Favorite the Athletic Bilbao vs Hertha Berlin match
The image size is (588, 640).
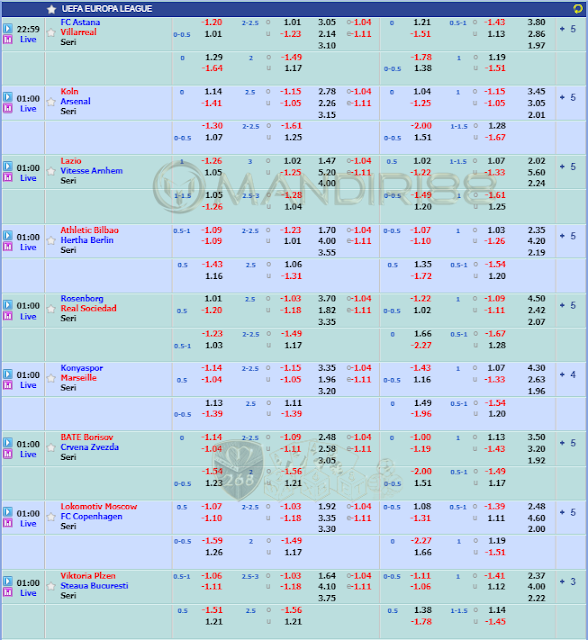point(51,240)
